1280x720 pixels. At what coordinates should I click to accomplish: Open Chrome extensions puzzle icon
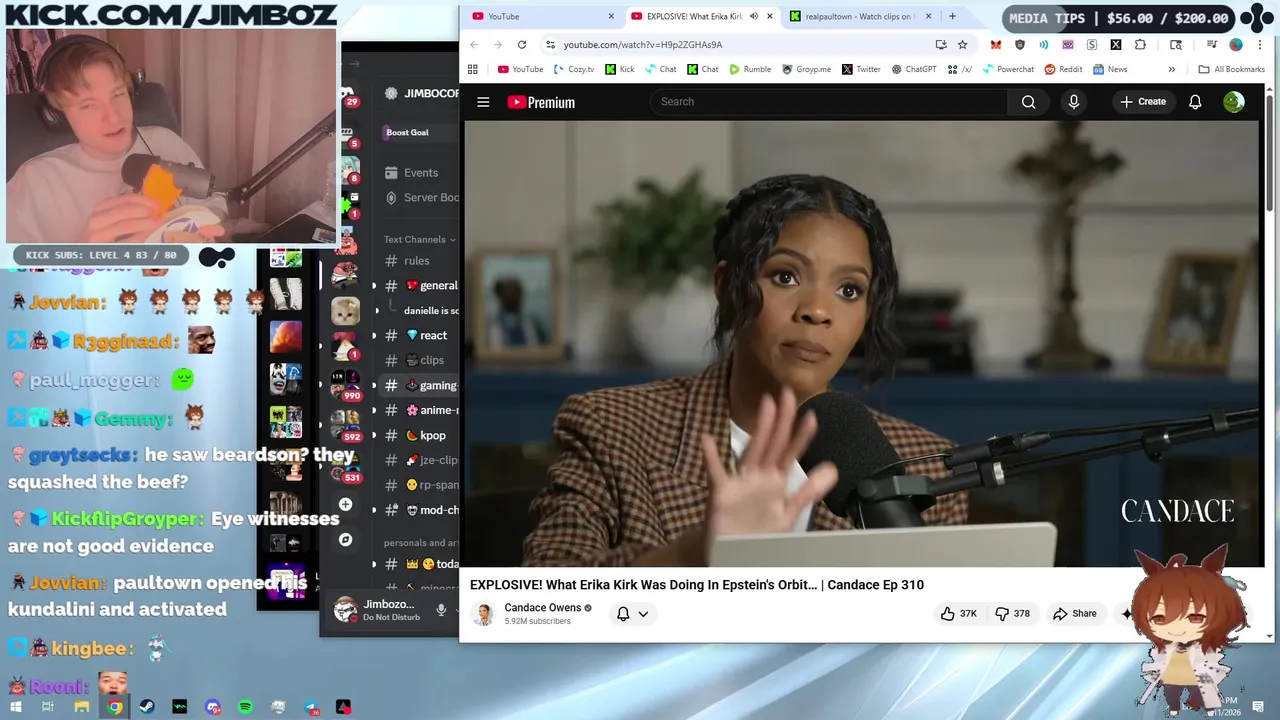1140,45
